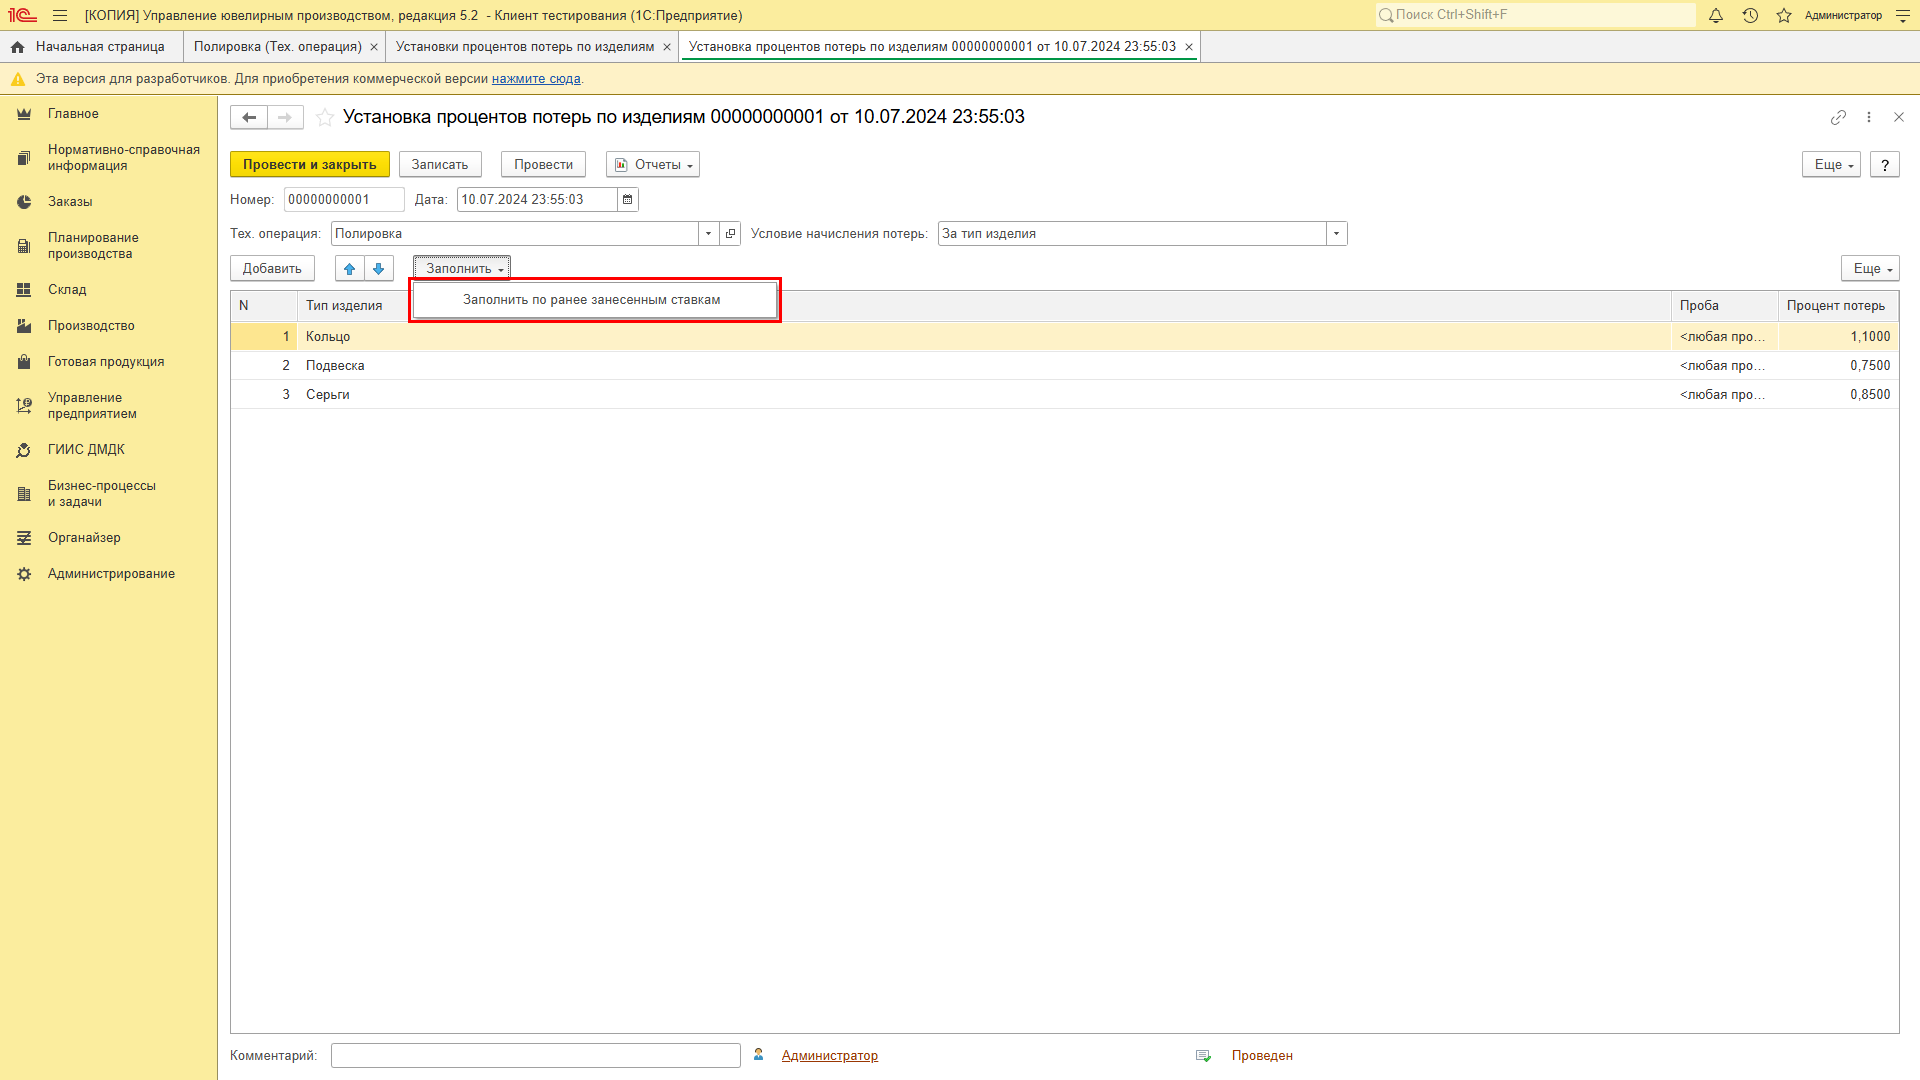
Task: Focus the Комментарий input field
Action: (x=536, y=1056)
